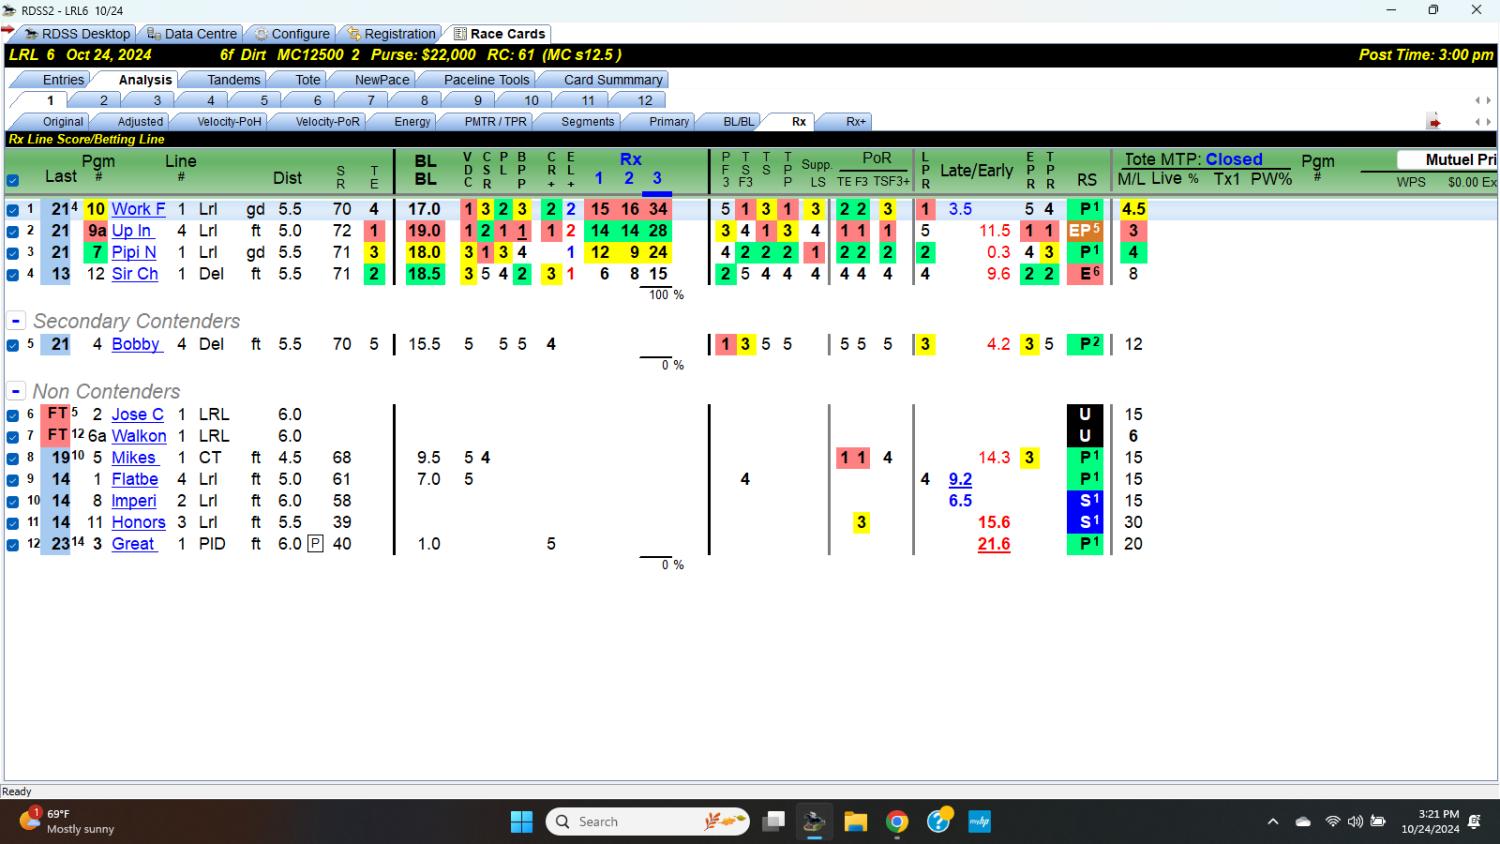Switch to the Velocity-PoH sub-tab
This screenshot has width=1500, height=844.
click(x=229, y=122)
